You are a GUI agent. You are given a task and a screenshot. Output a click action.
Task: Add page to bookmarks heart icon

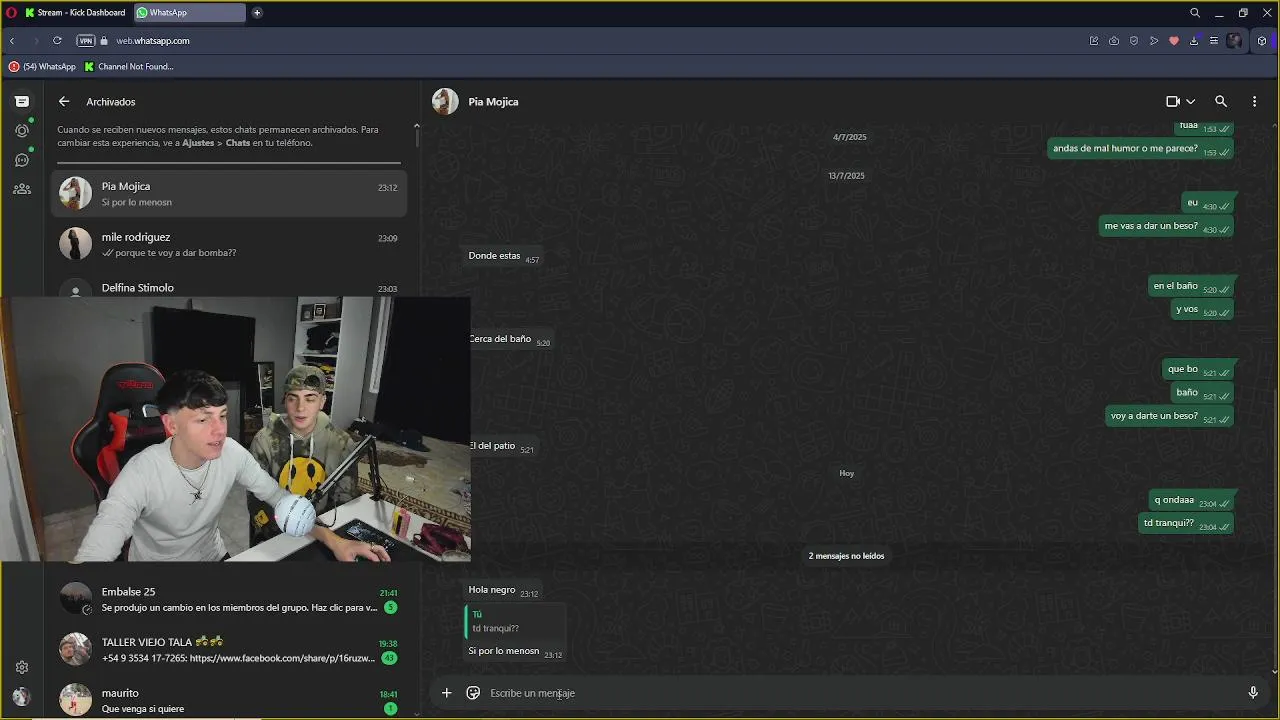click(1174, 41)
